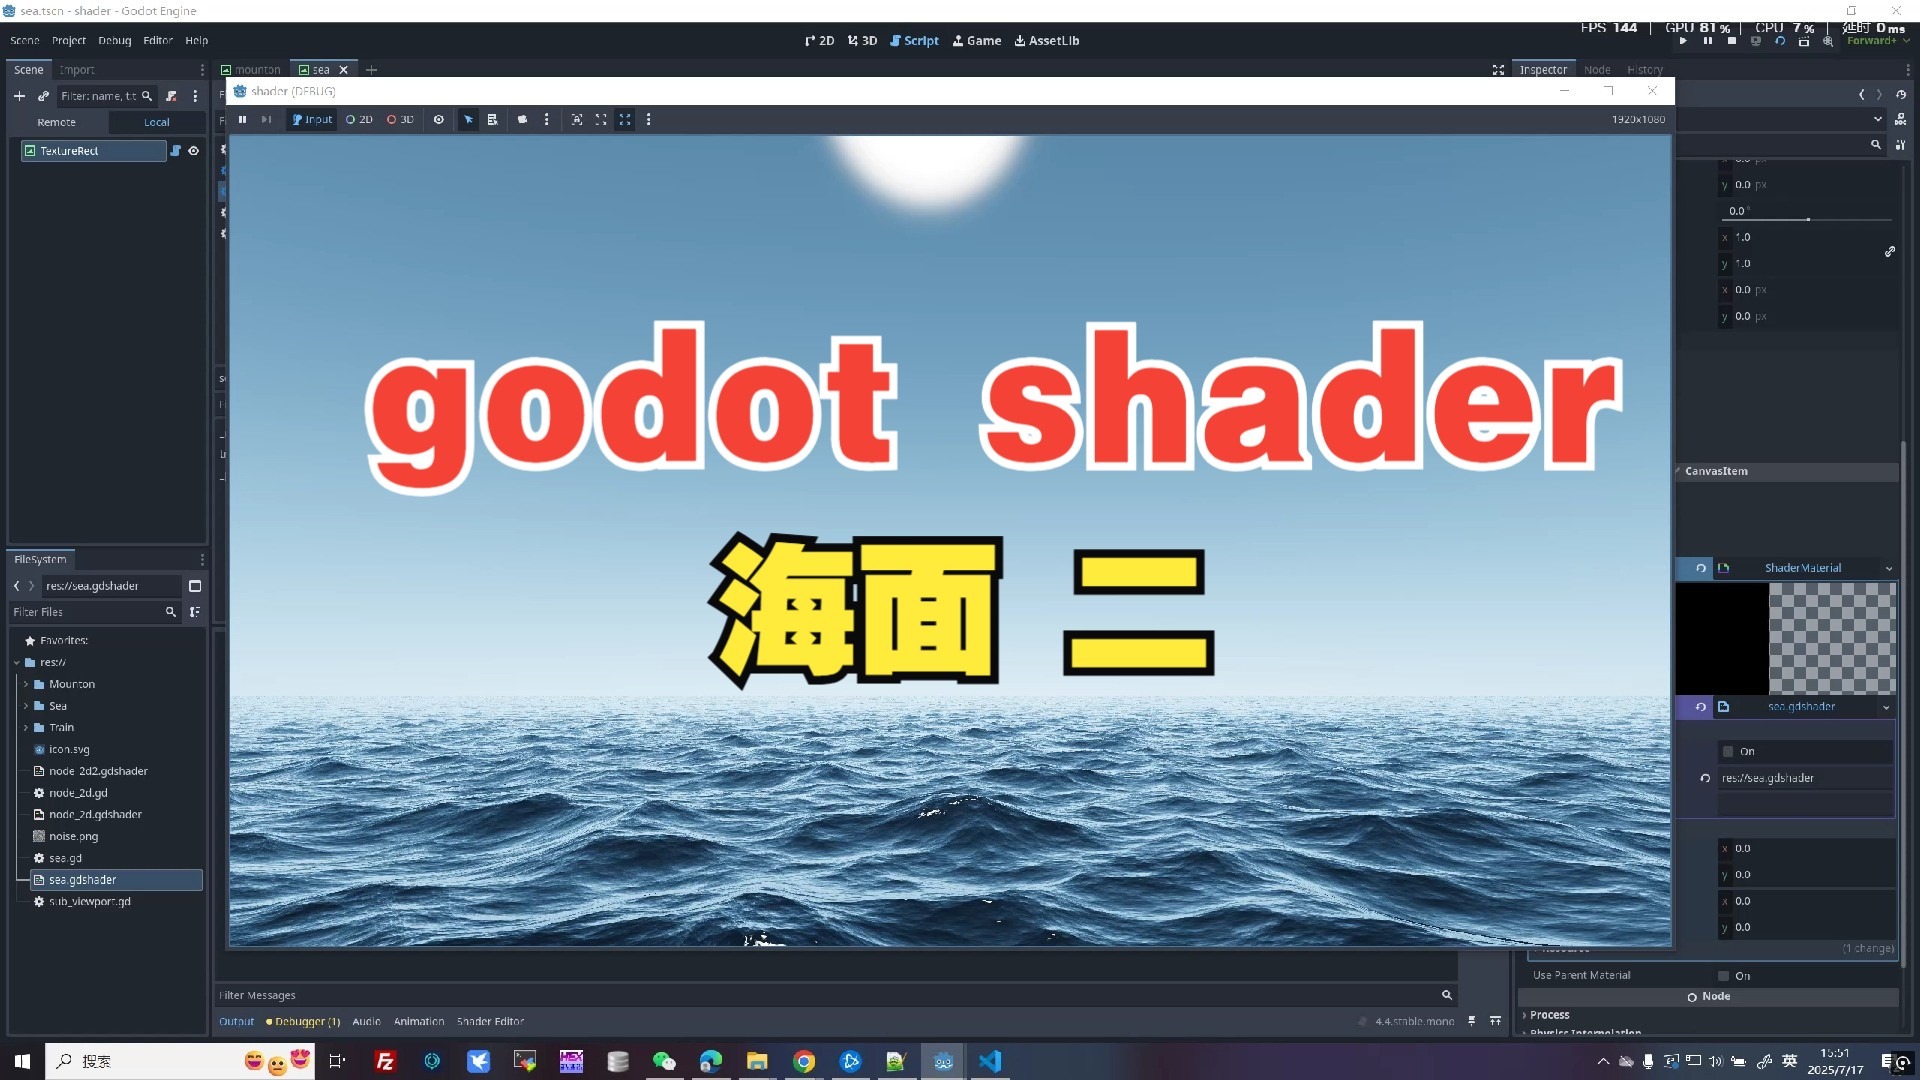Screen dimensions: 1920x1080
Task: Toggle the highlighted expand-arrows icon in game toolbar
Action: click(625, 119)
